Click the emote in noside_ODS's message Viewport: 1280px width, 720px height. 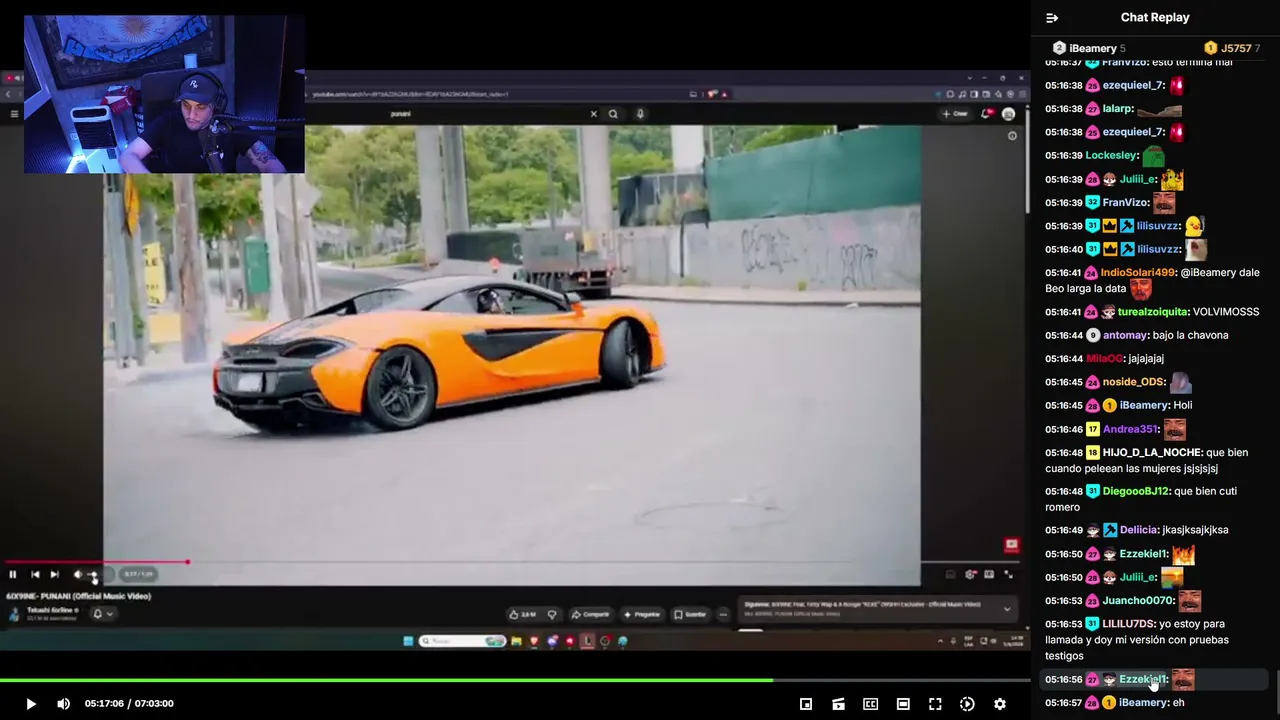(1181, 382)
